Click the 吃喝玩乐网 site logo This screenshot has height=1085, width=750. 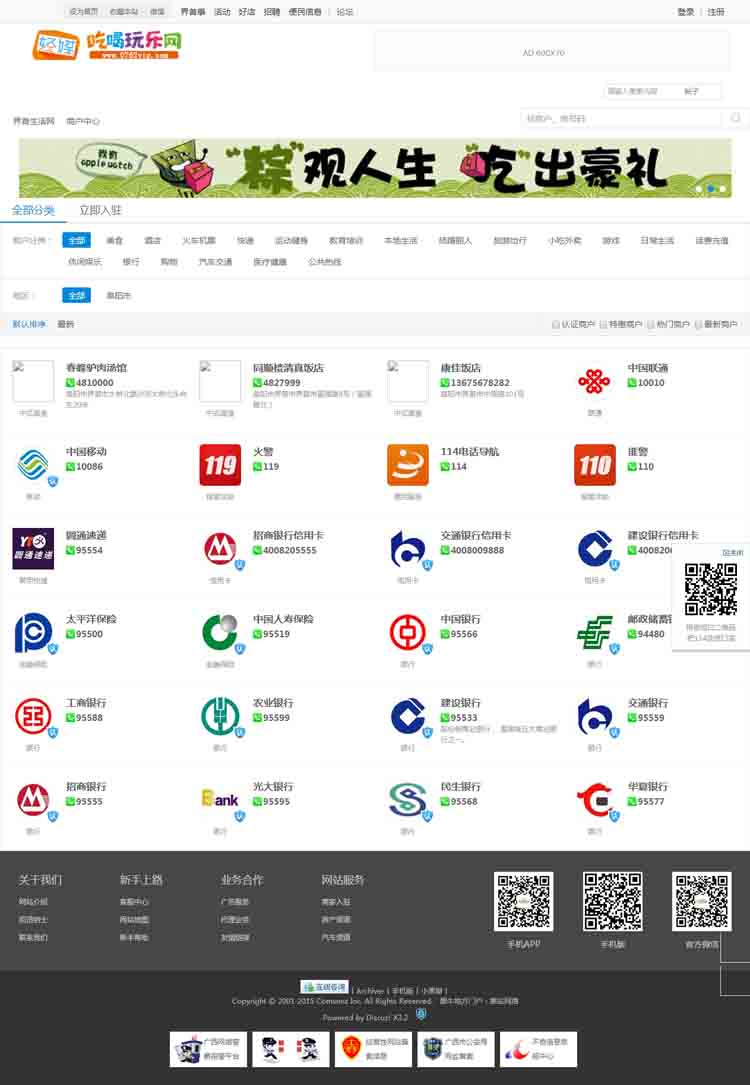pyautogui.click(x=107, y=44)
